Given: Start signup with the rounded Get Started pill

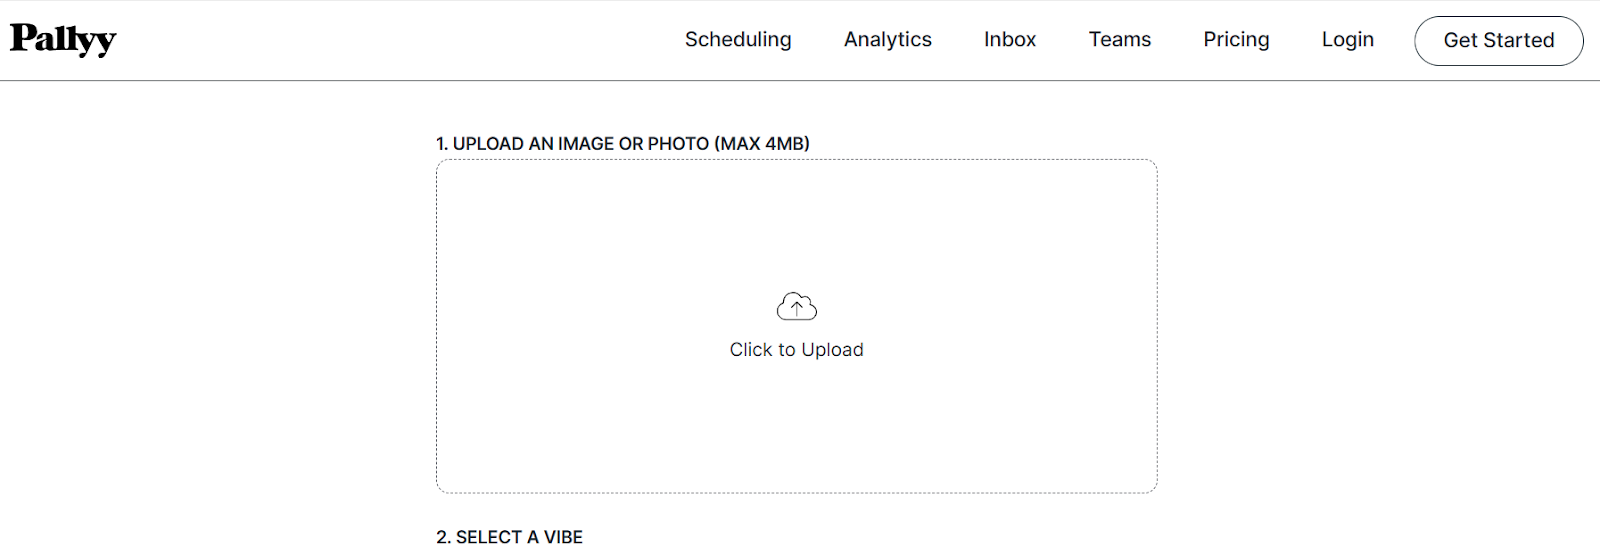Looking at the screenshot, I should click(x=1499, y=41).
